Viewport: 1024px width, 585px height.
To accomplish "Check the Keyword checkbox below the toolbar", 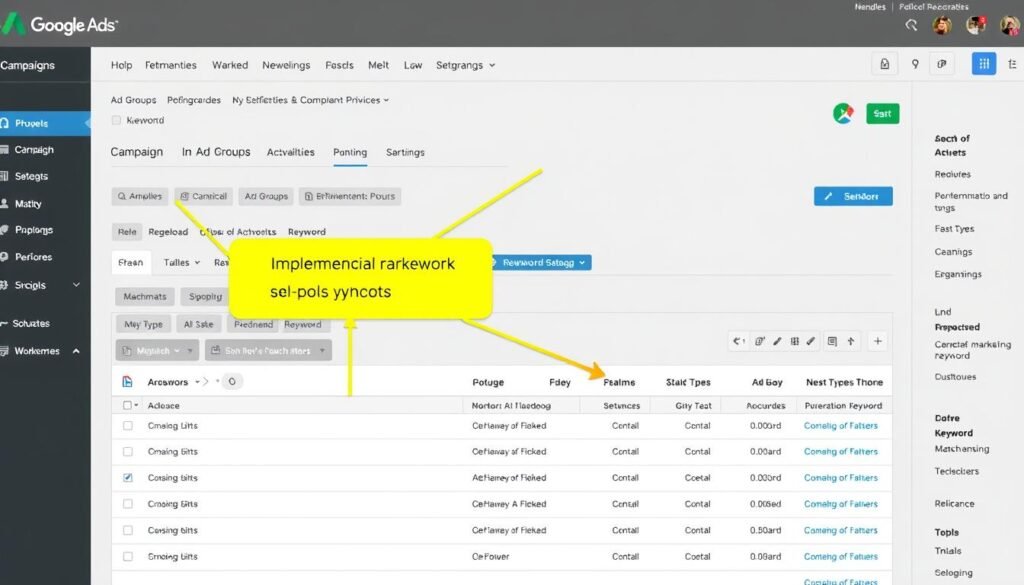I will (116, 117).
